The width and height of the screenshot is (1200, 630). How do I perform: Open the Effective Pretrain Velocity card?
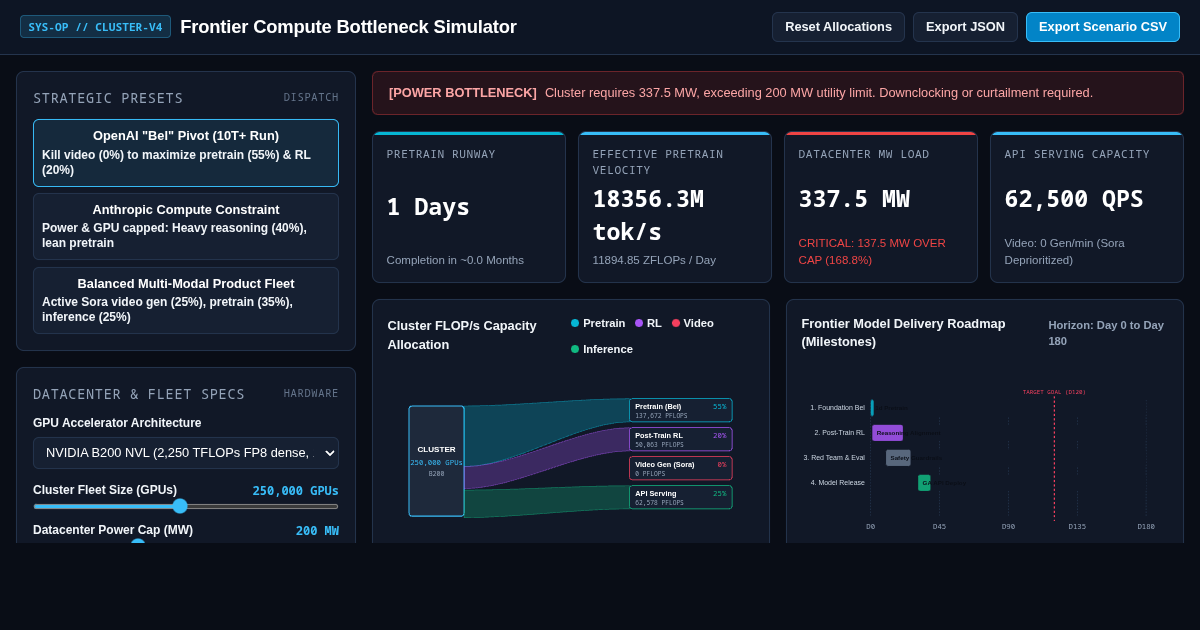click(675, 207)
